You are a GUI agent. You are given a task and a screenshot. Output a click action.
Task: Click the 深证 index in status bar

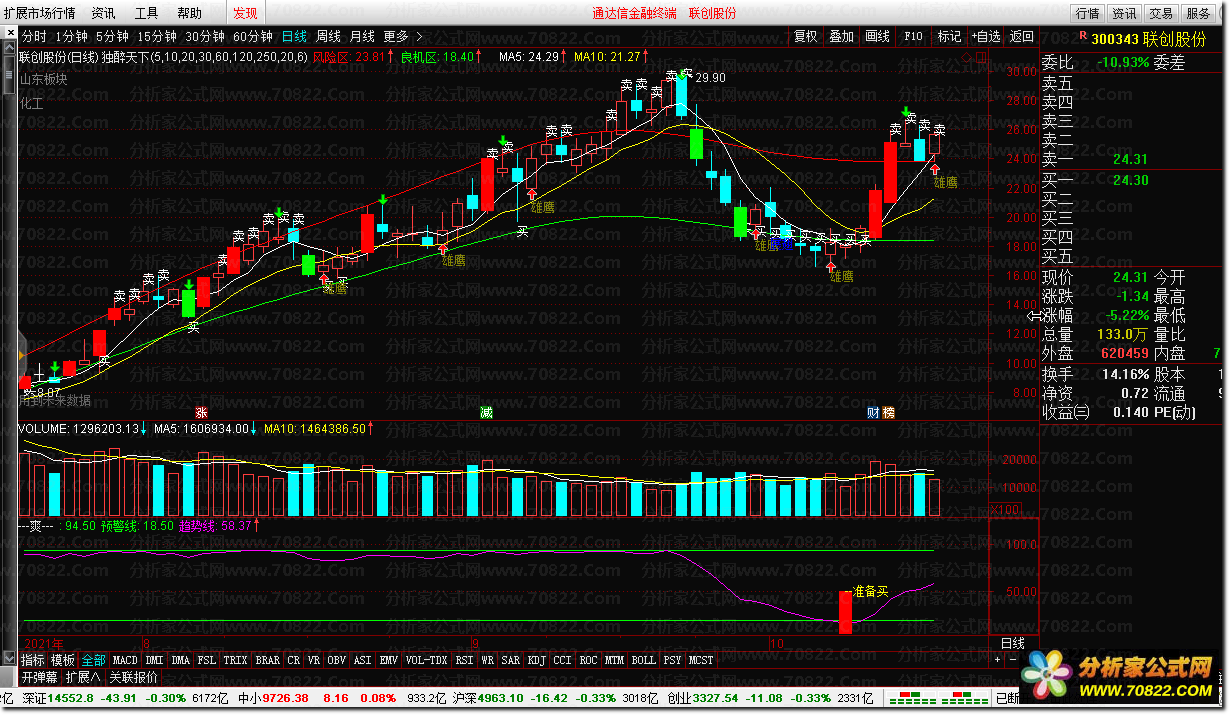[34, 698]
